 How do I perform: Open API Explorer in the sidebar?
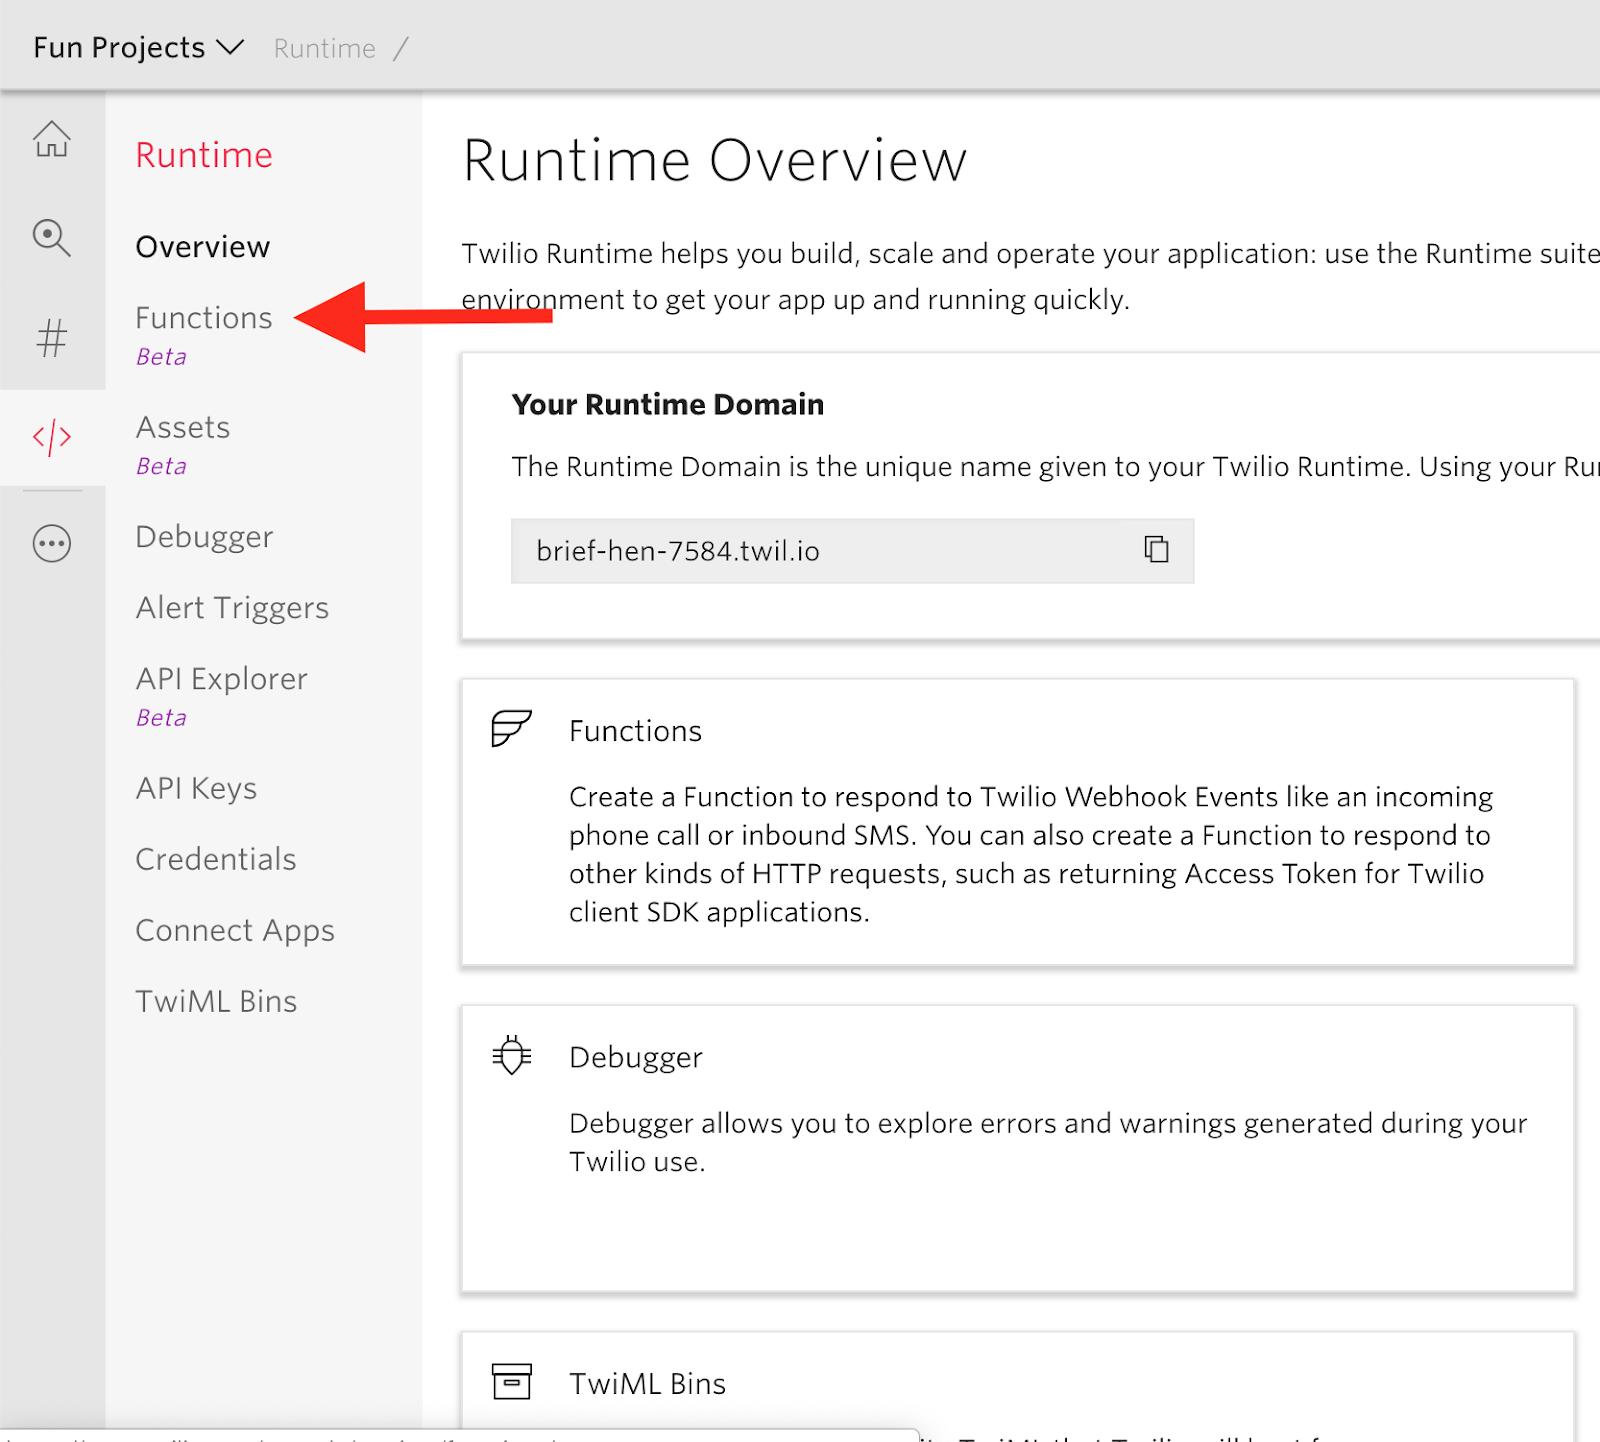click(222, 679)
